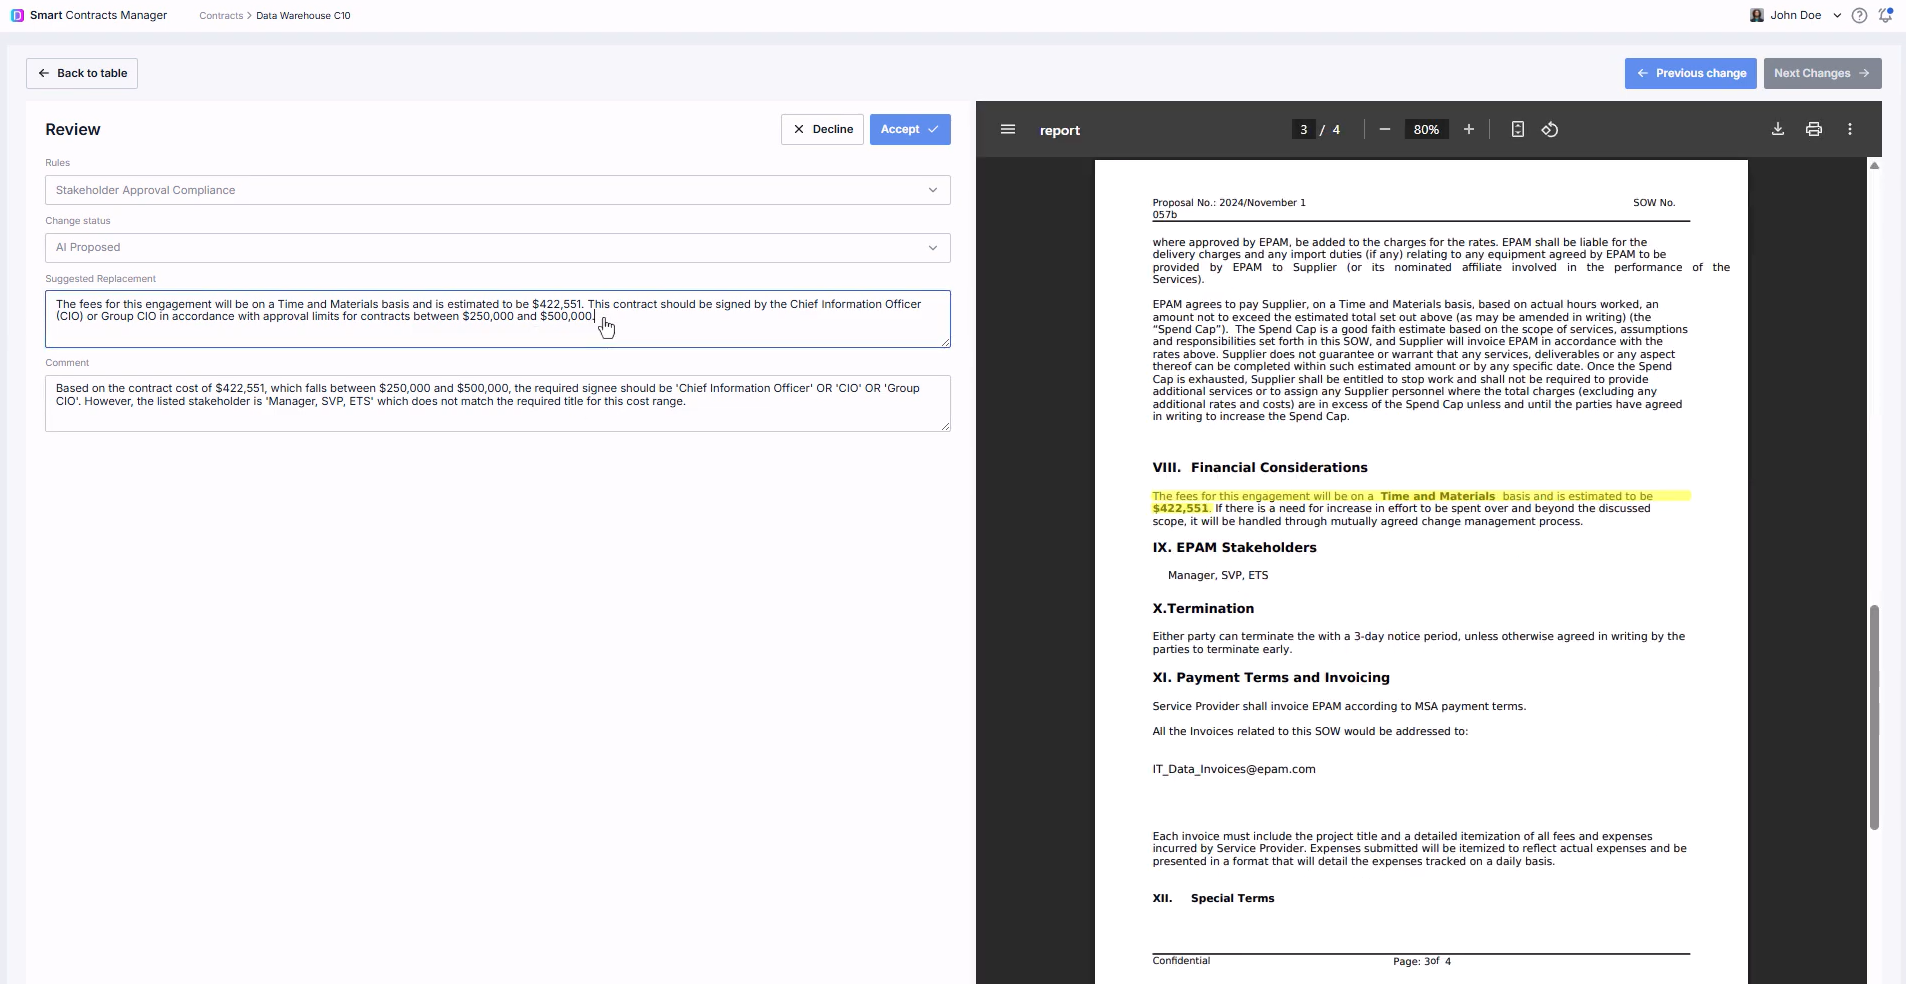Image resolution: width=1906 pixels, height=984 pixels.
Task: Click the fit to page icon
Action: pos(1517,130)
